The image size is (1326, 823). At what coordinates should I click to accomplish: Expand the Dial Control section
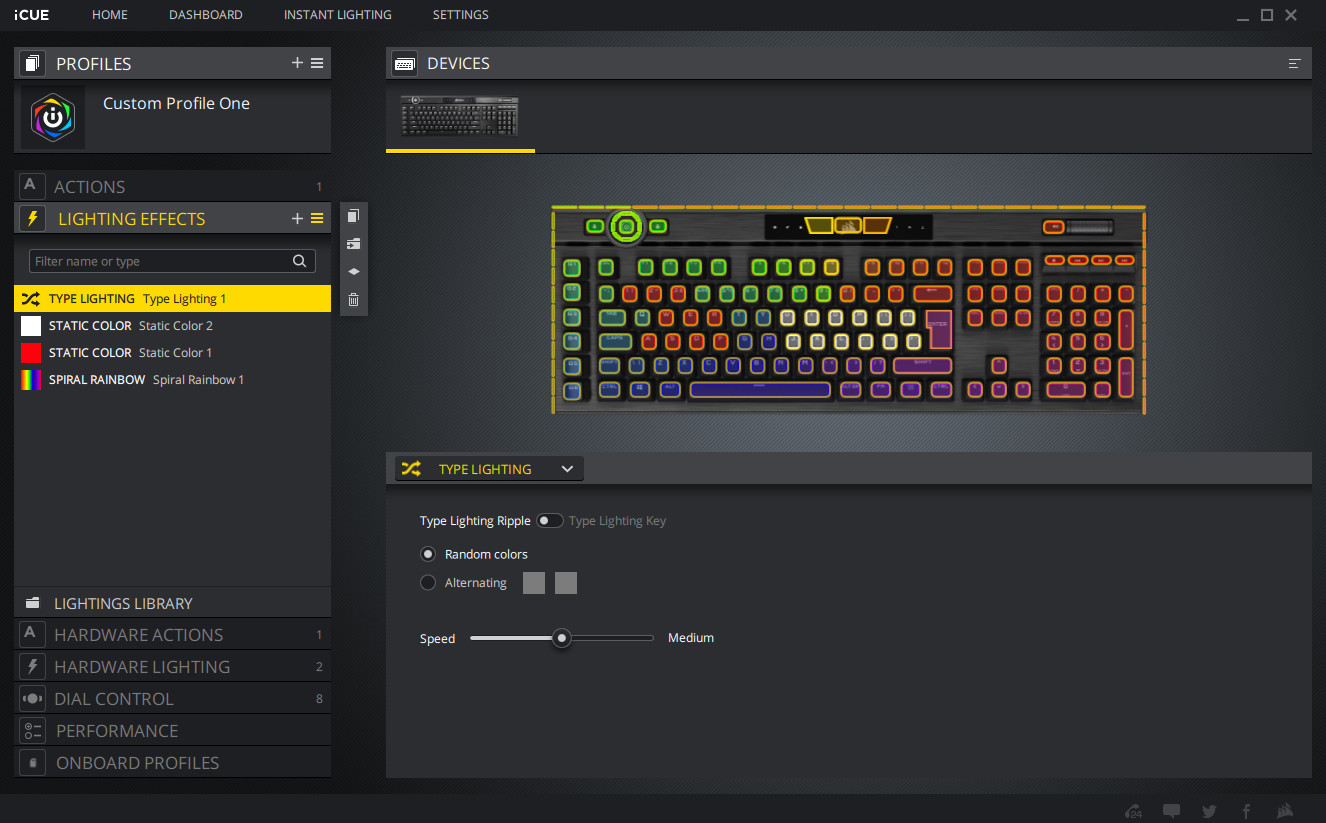172,699
